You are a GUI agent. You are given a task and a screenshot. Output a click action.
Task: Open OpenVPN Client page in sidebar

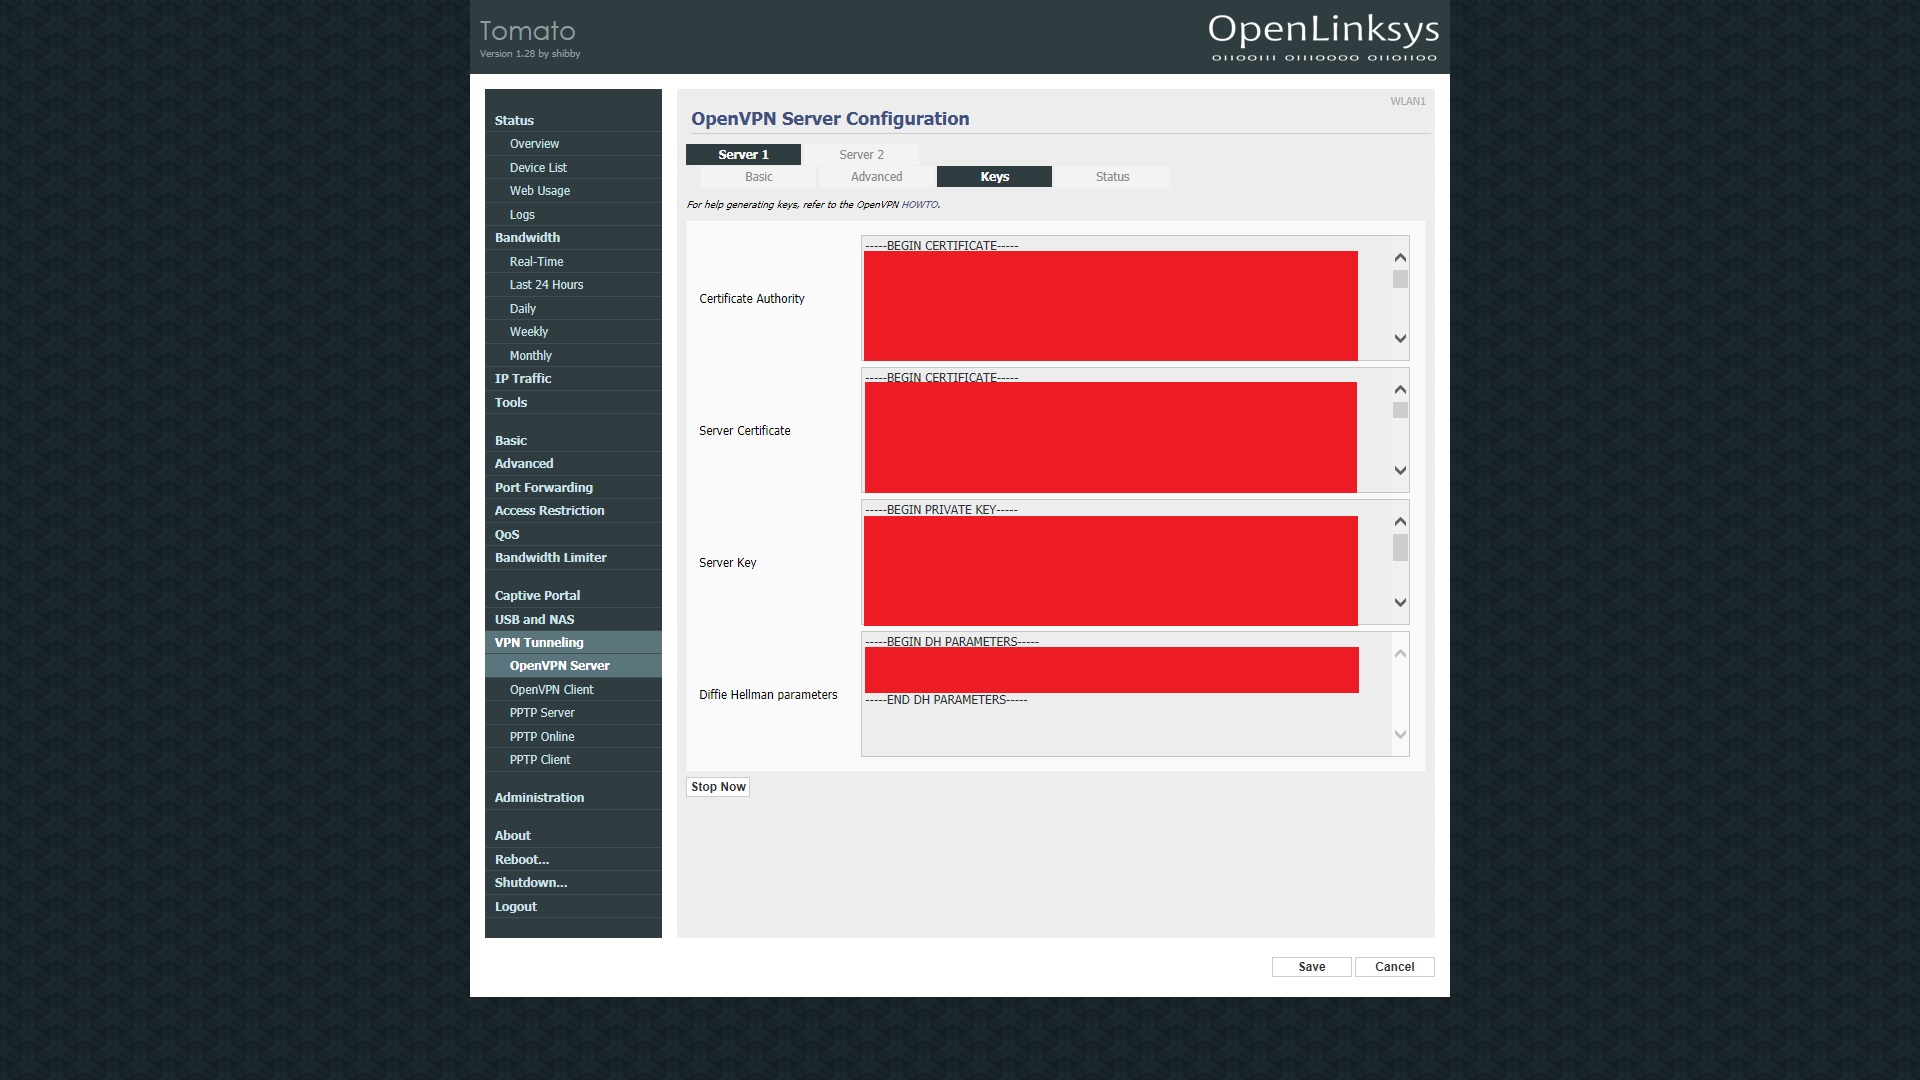[551, 690]
